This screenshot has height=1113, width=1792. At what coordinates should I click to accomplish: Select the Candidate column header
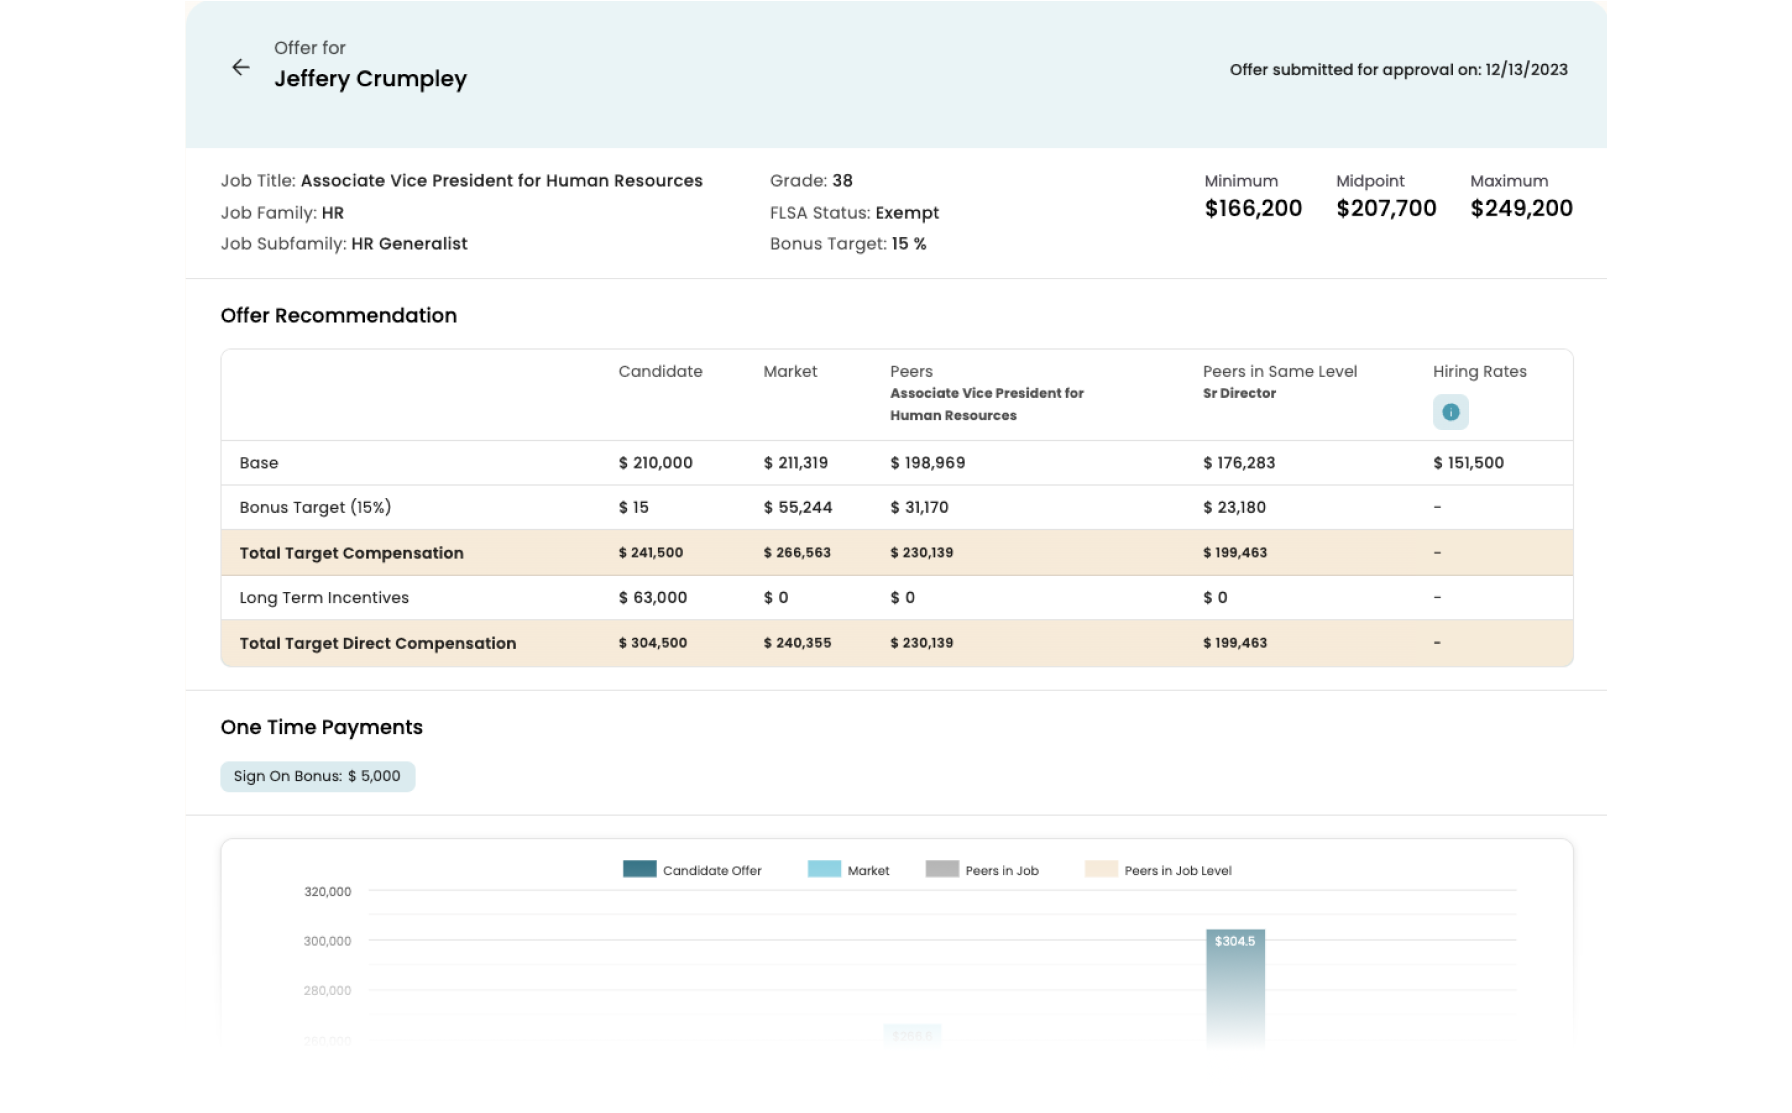click(660, 371)
